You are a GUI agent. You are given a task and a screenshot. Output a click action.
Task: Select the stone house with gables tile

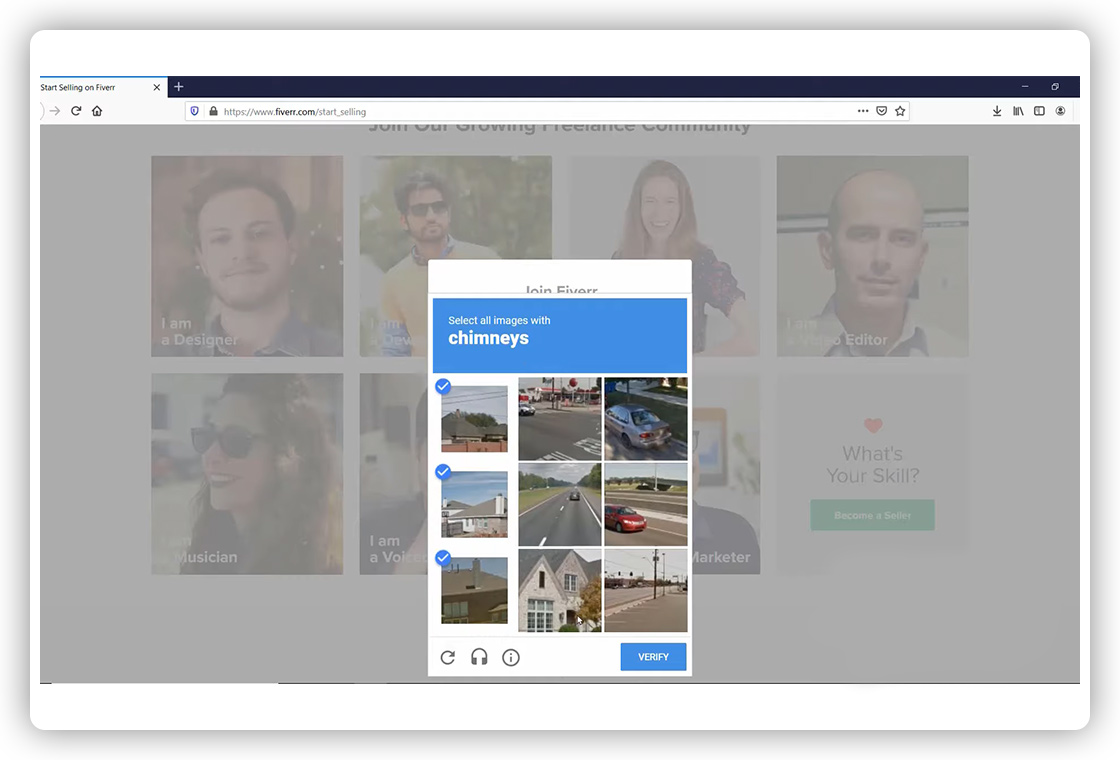pyautogui.click(x=559, y=590)
